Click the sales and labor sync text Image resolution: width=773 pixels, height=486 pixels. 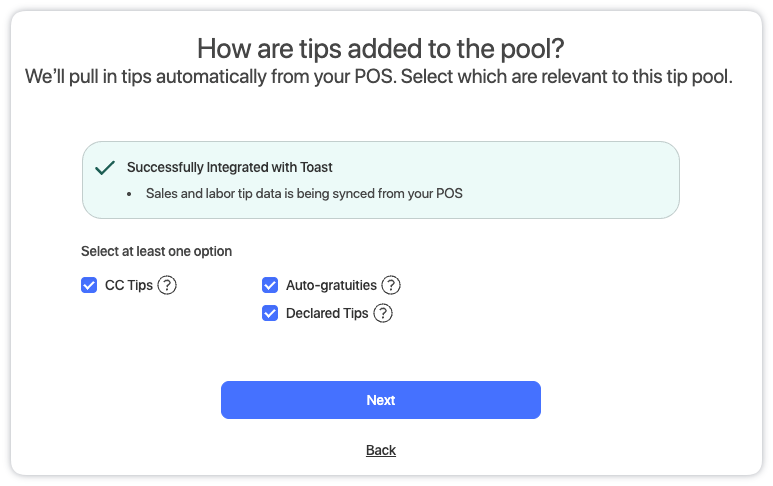304,193
